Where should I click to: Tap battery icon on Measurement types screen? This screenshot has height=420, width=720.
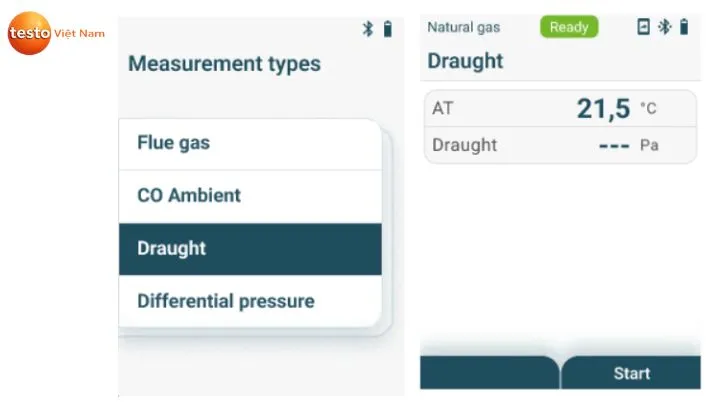(387, 29)
